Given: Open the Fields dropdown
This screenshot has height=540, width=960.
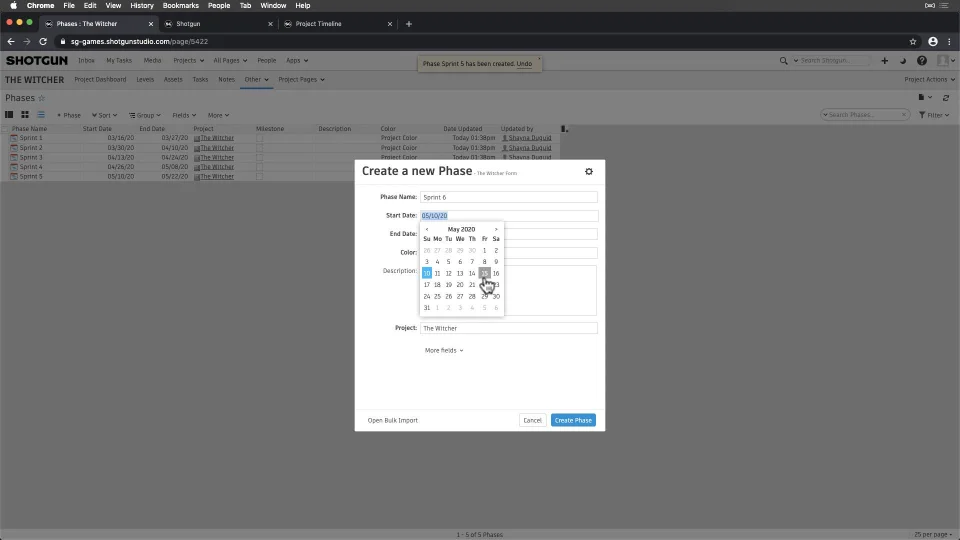Looking at the screenshot, I should click(184, 115).
